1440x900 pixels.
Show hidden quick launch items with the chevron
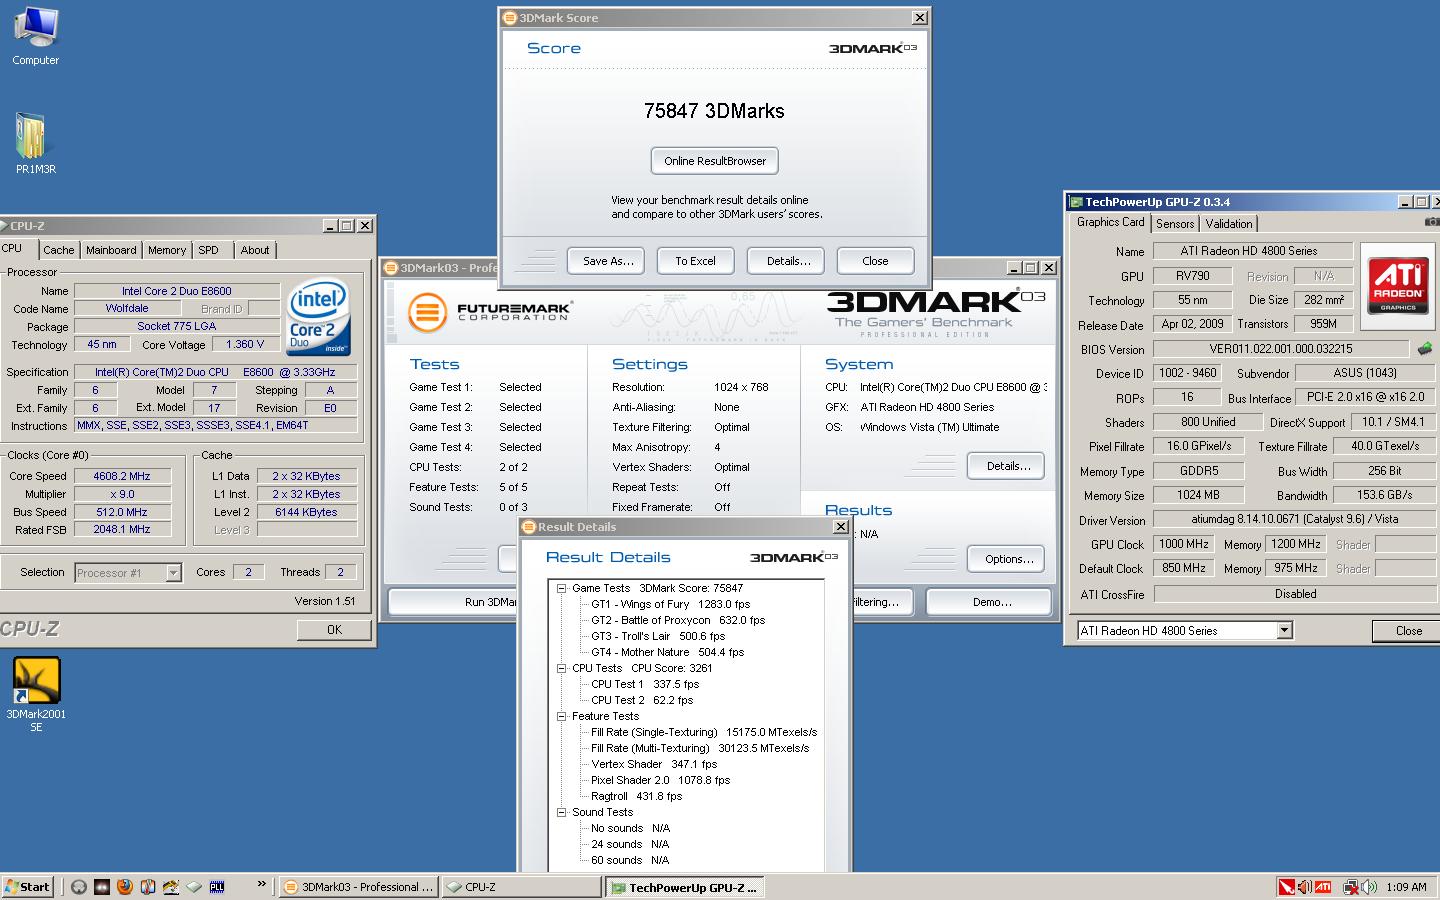(x=262, y=883)
